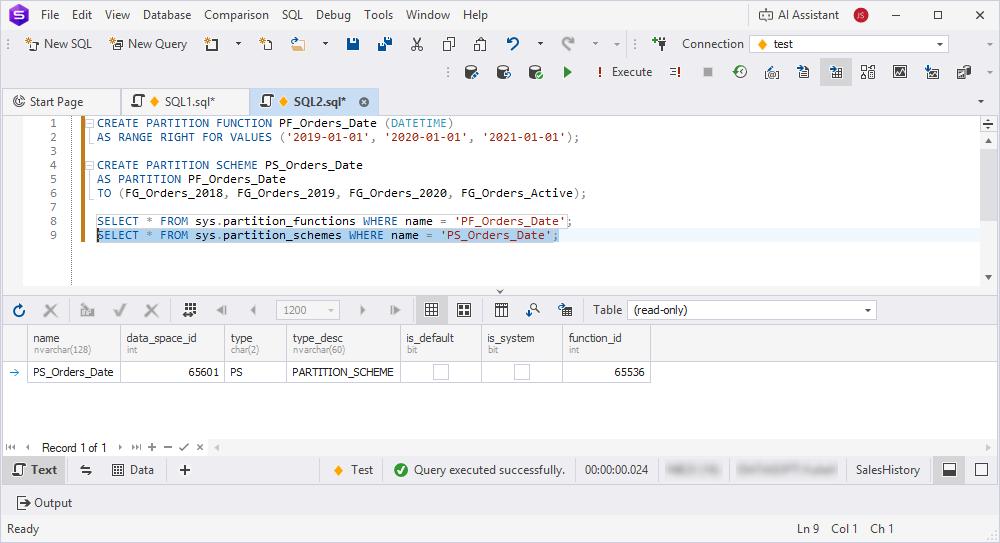Image resolution: width=1000 pixels, height=543 pixels.
Task: Open the Output panel
Action: (x=44, y=503)
